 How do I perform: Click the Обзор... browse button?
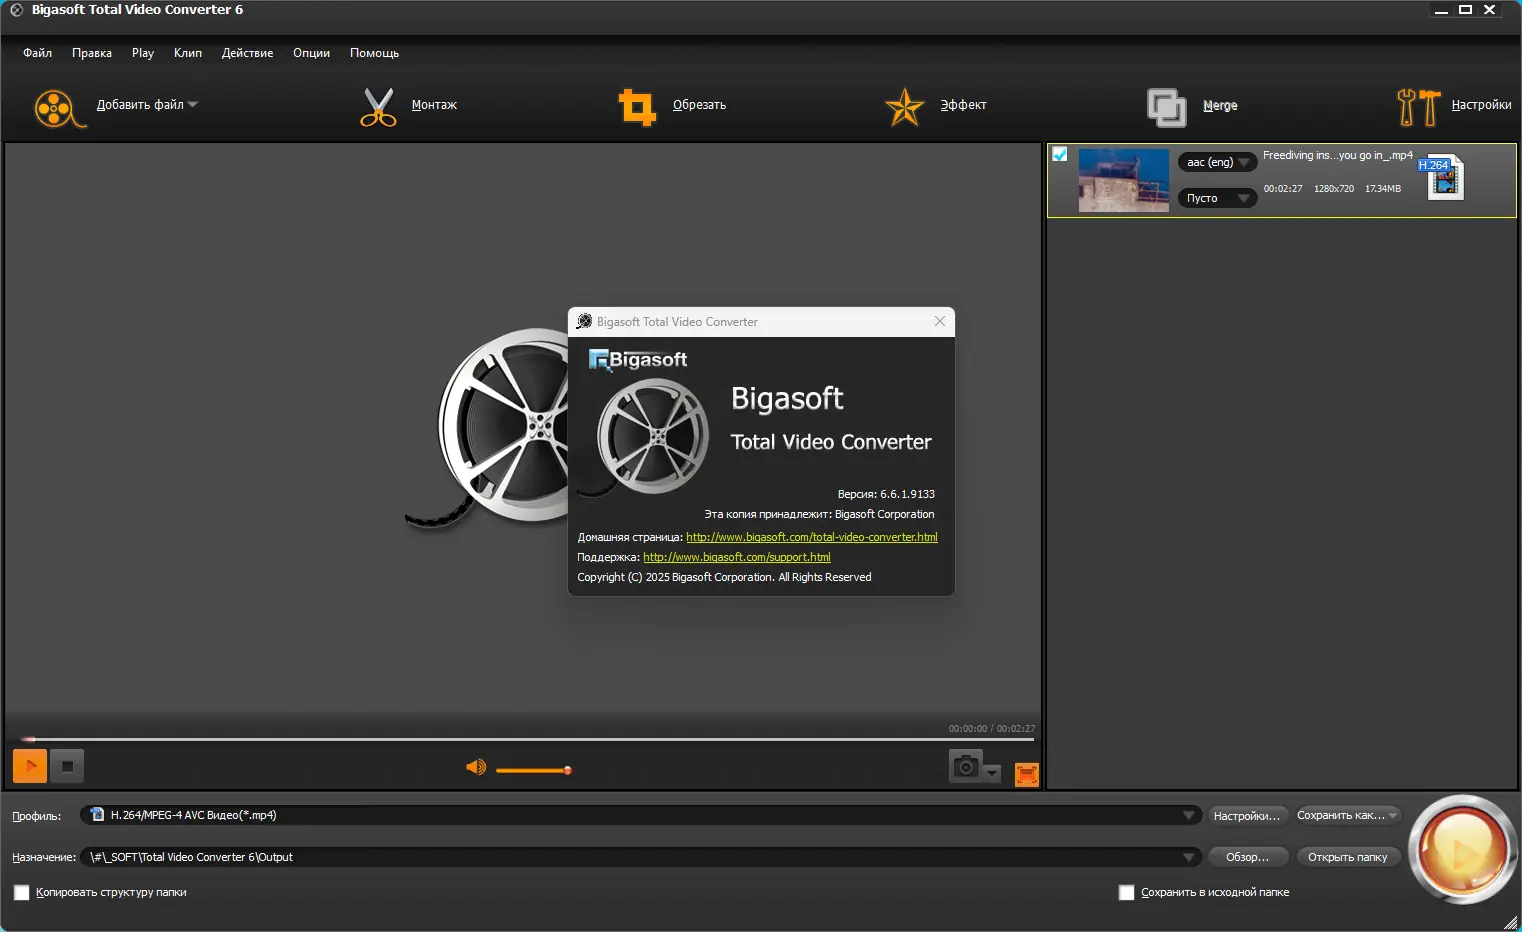pos(1247,857)
